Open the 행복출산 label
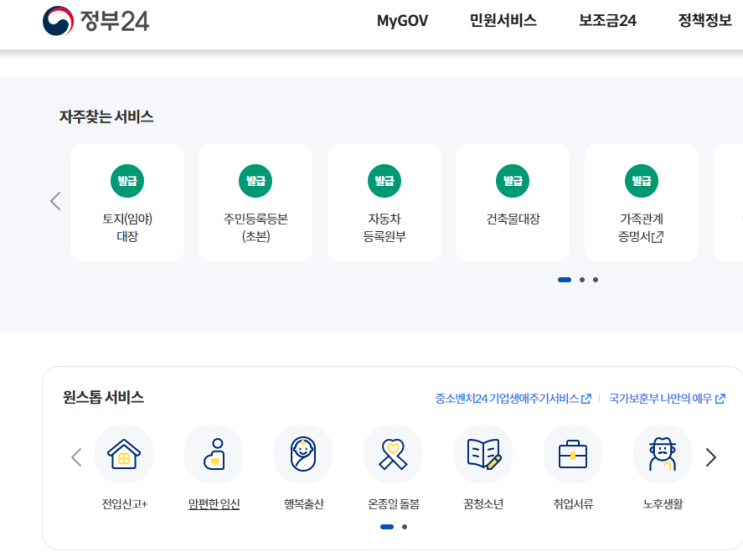Viewport: 743px width, 552px height. (x=303, y=504)
